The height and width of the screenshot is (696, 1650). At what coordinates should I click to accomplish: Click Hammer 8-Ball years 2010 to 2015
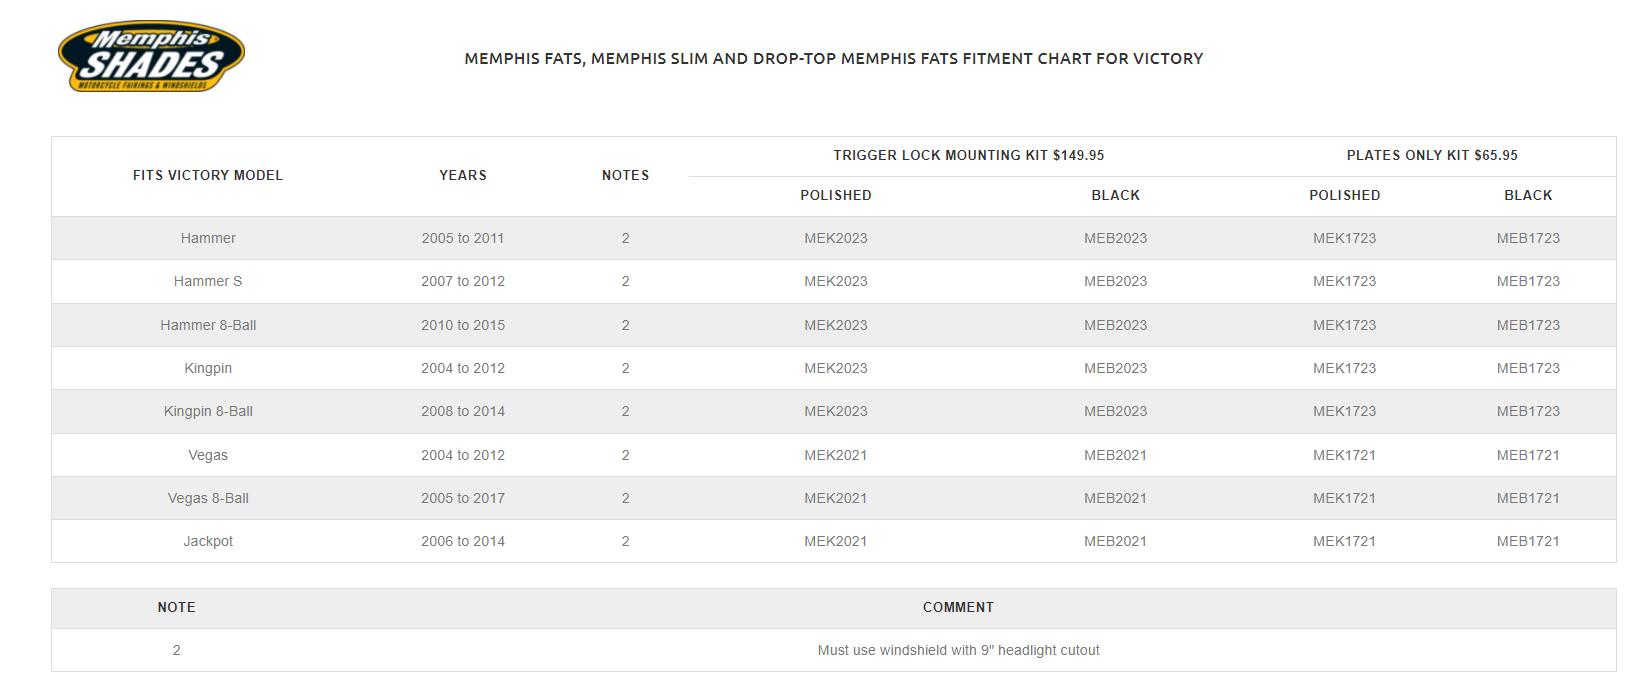pyautogui.click(x=462, y=325)
